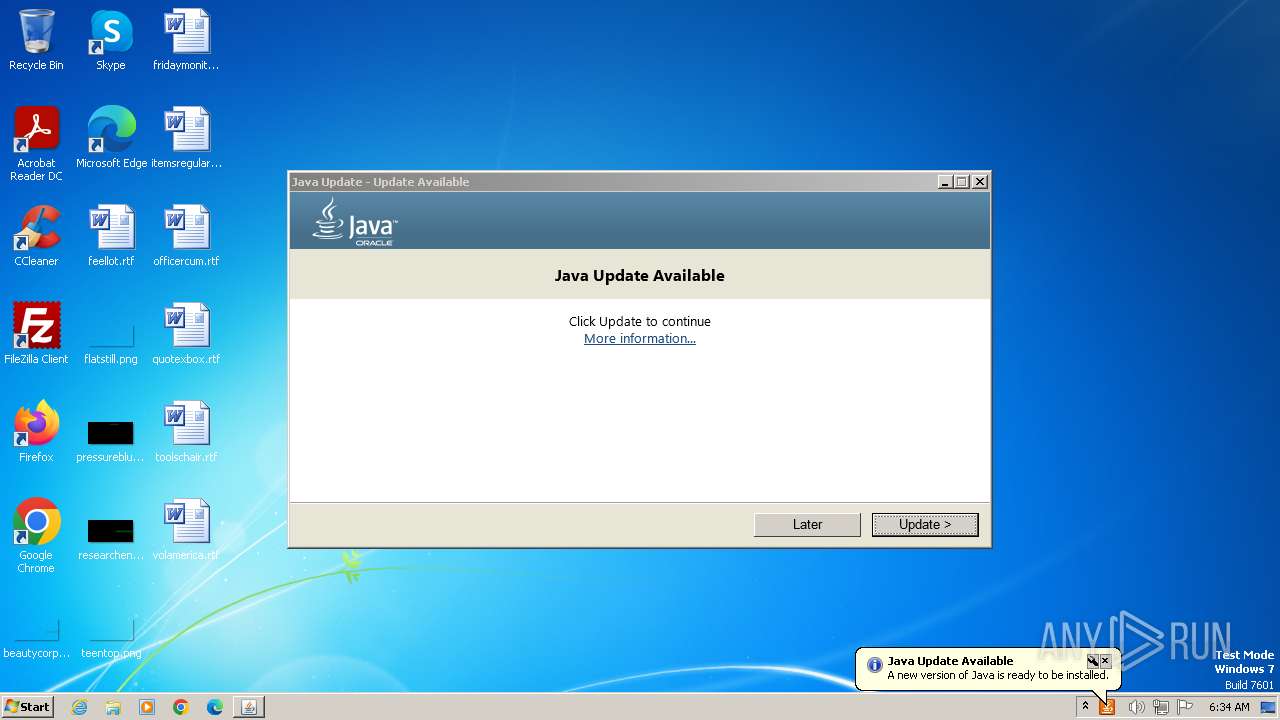Open CCleaner desktop shortcut
1280x720 pixels.
(36, 236)
